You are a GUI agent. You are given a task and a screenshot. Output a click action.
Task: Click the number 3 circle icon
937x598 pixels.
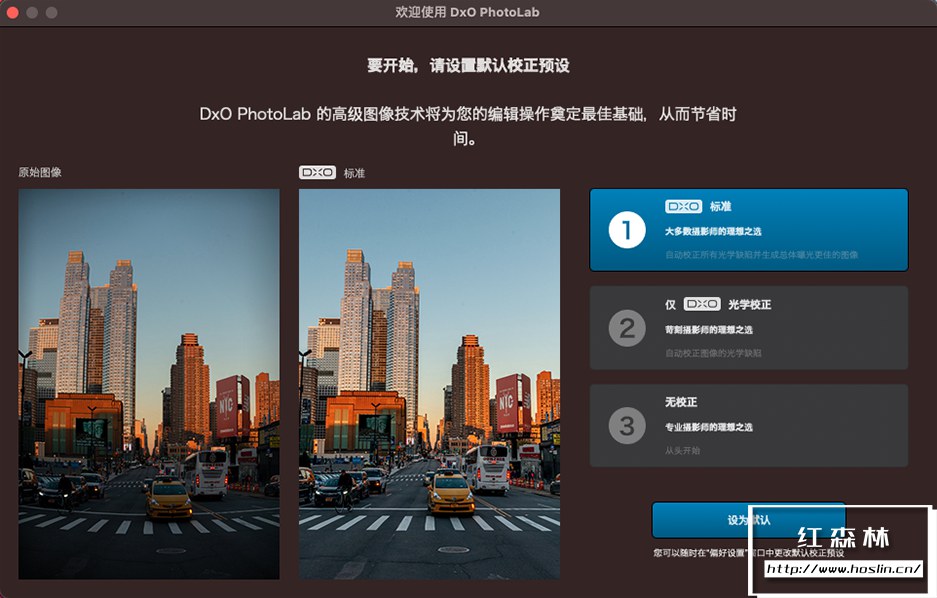627,426
